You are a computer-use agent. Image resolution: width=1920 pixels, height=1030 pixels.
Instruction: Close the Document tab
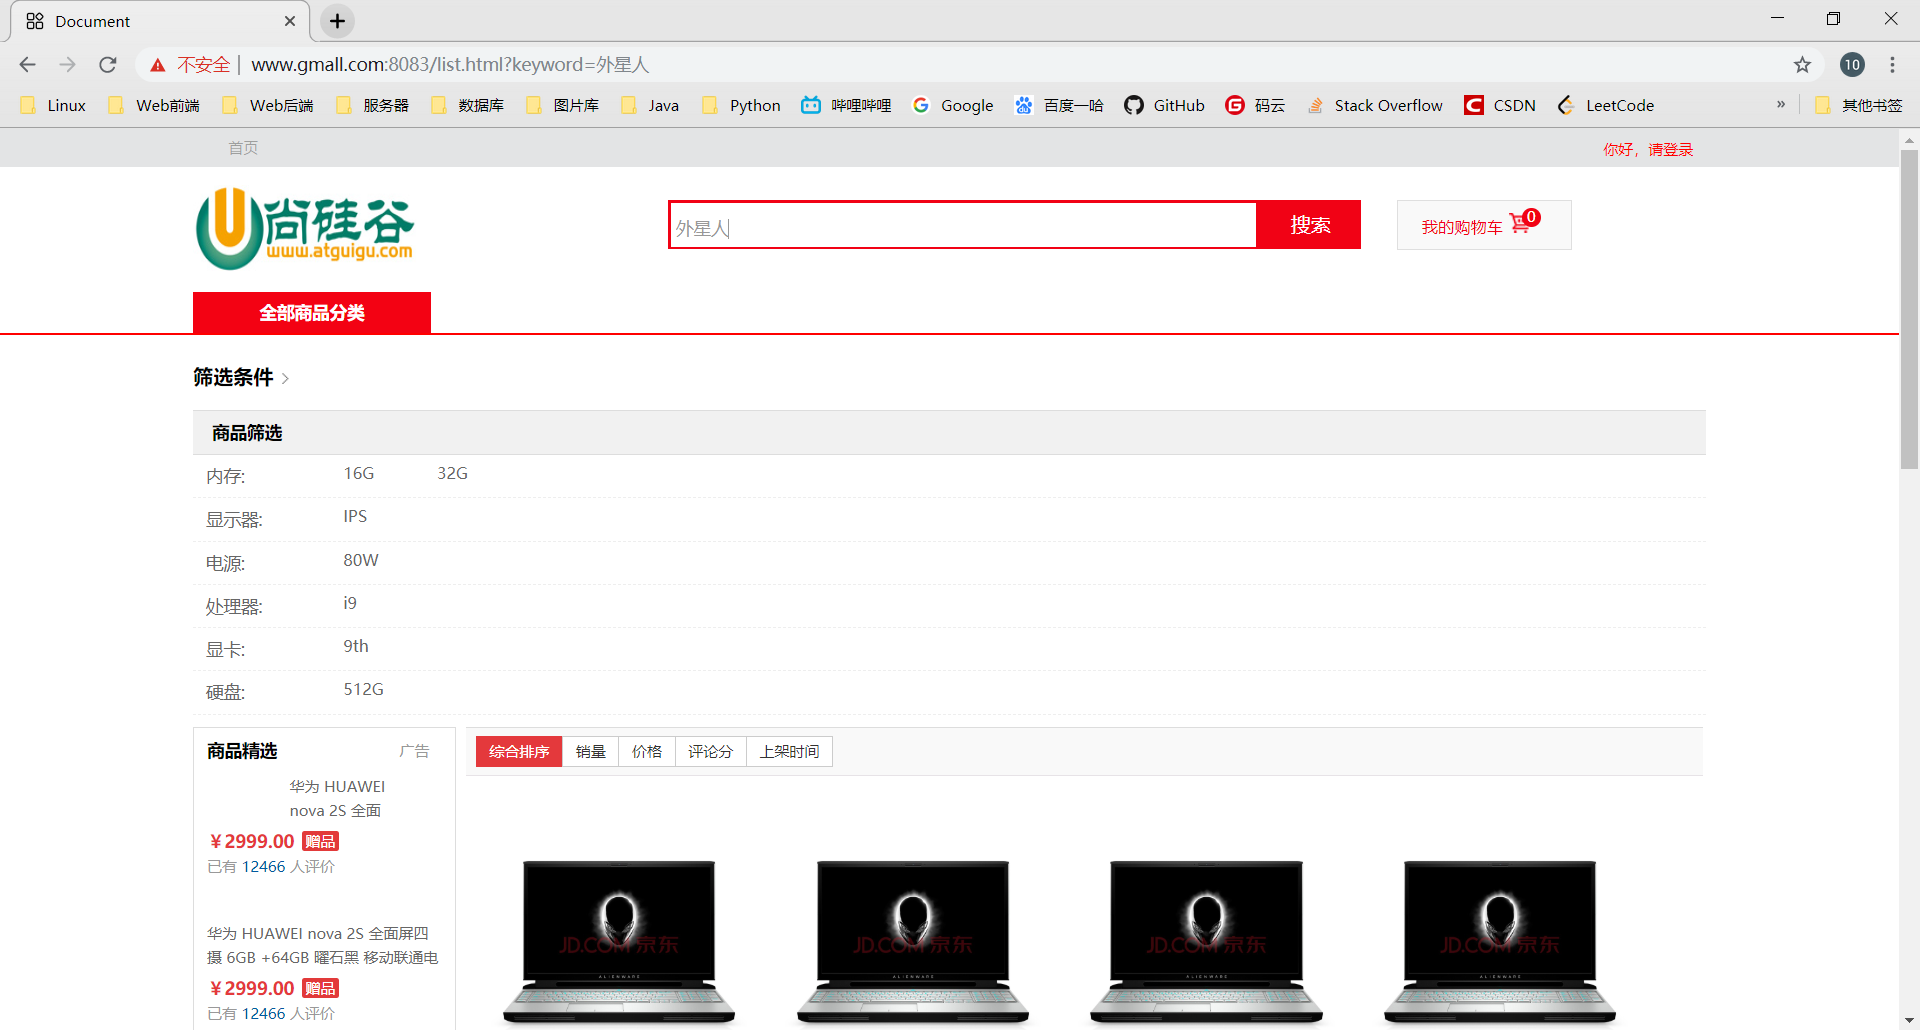click(x=290, y=21)
